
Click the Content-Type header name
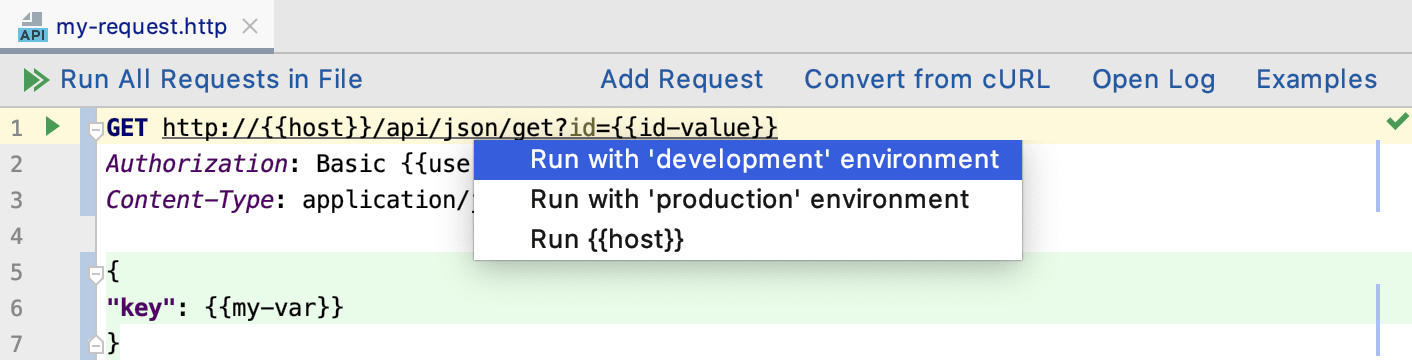(x=190, y=200)
